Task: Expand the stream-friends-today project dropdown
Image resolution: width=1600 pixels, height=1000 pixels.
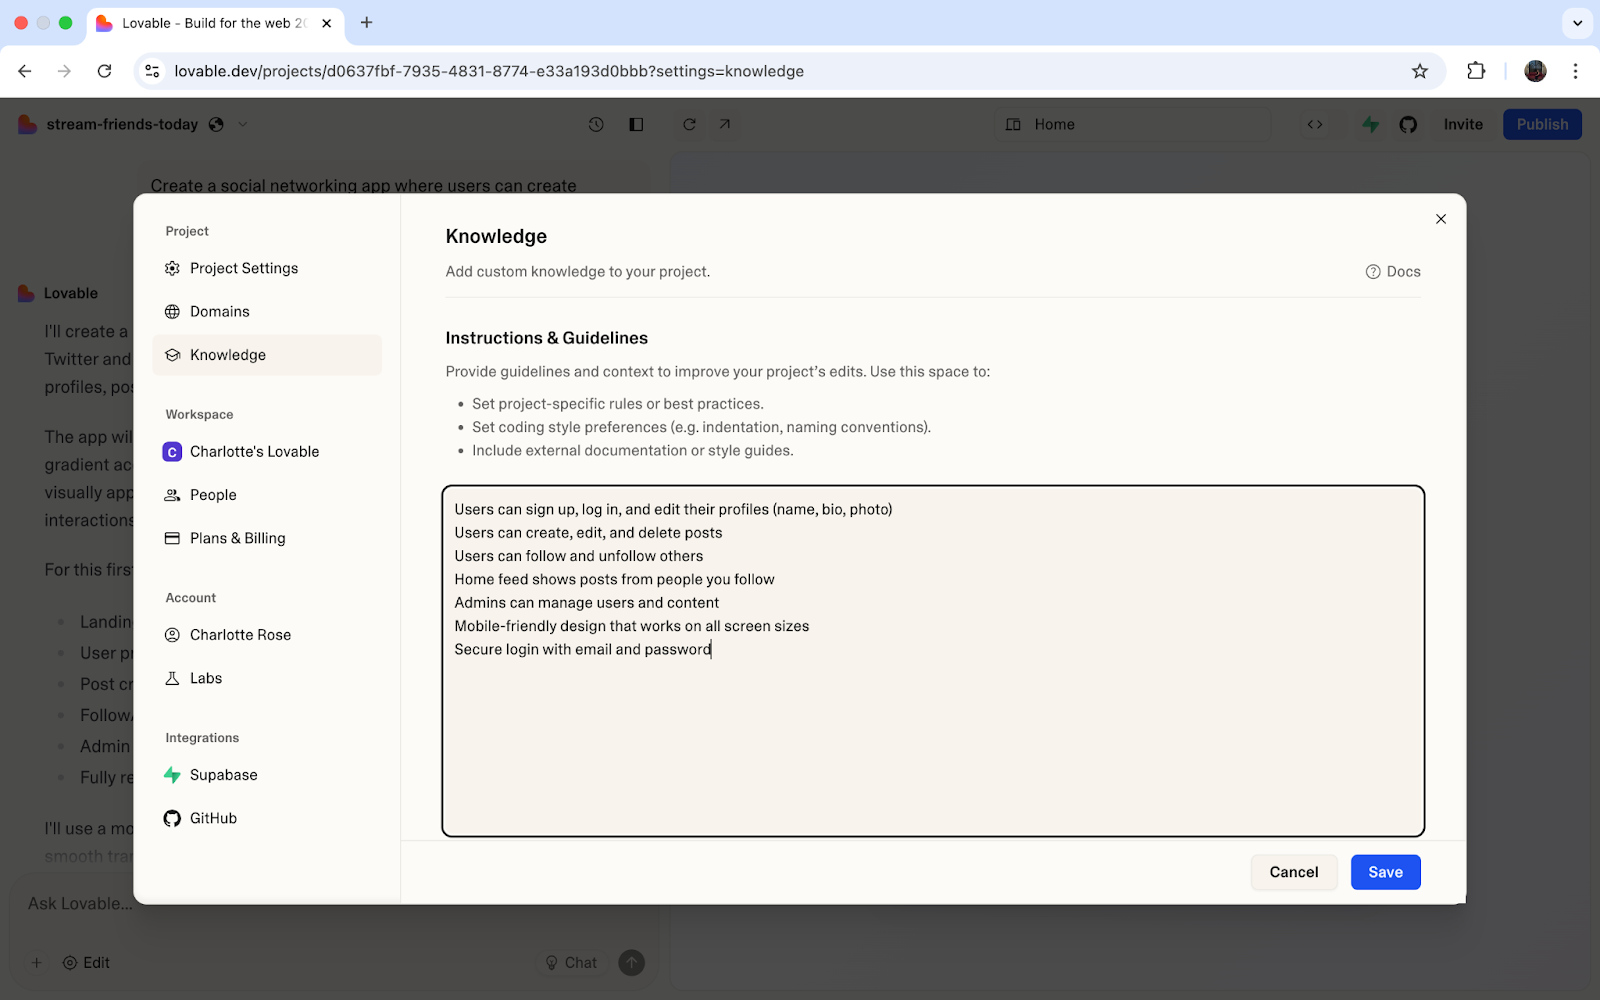Action: tap(242, 125)
